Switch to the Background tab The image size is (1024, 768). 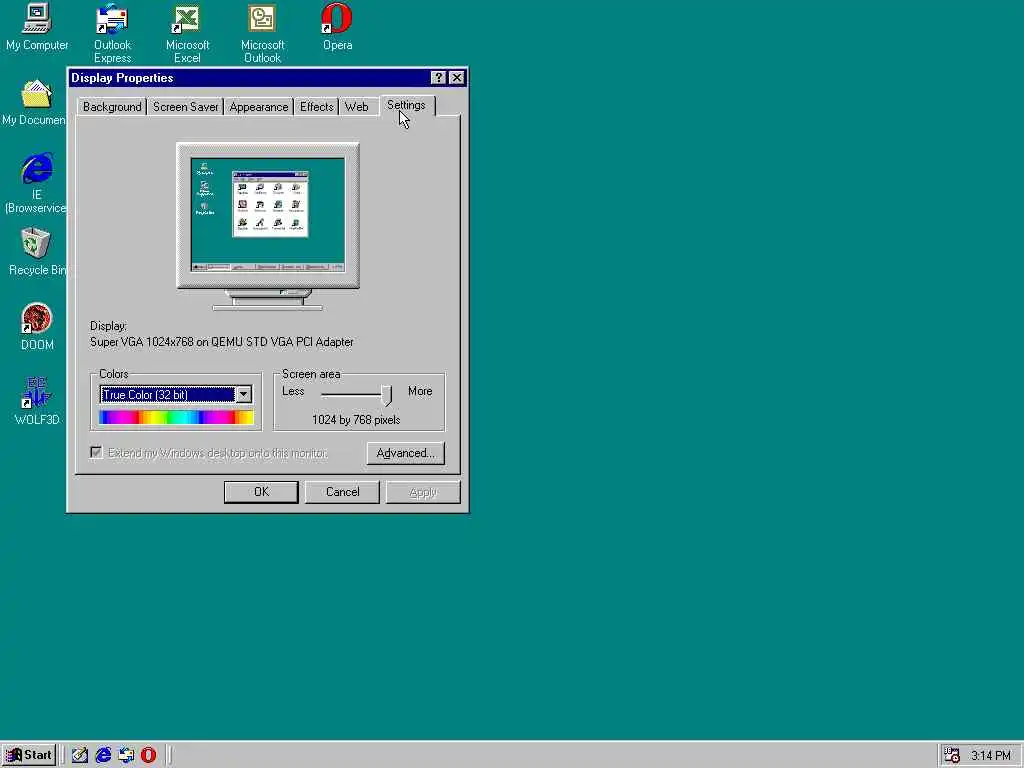pos(112,106)
